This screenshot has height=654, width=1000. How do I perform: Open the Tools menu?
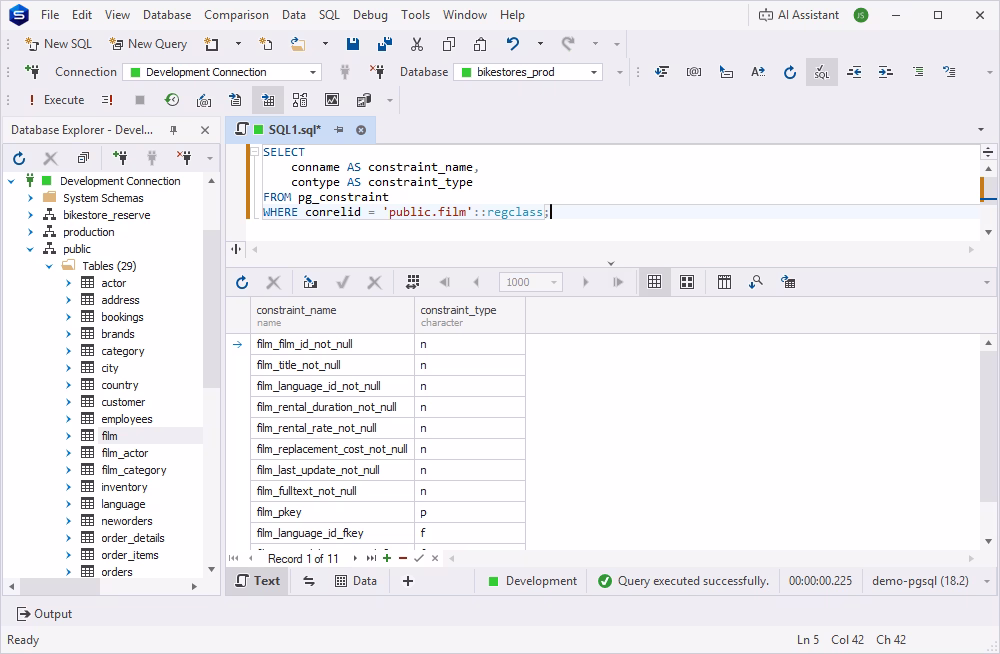[x=415, y=15]
